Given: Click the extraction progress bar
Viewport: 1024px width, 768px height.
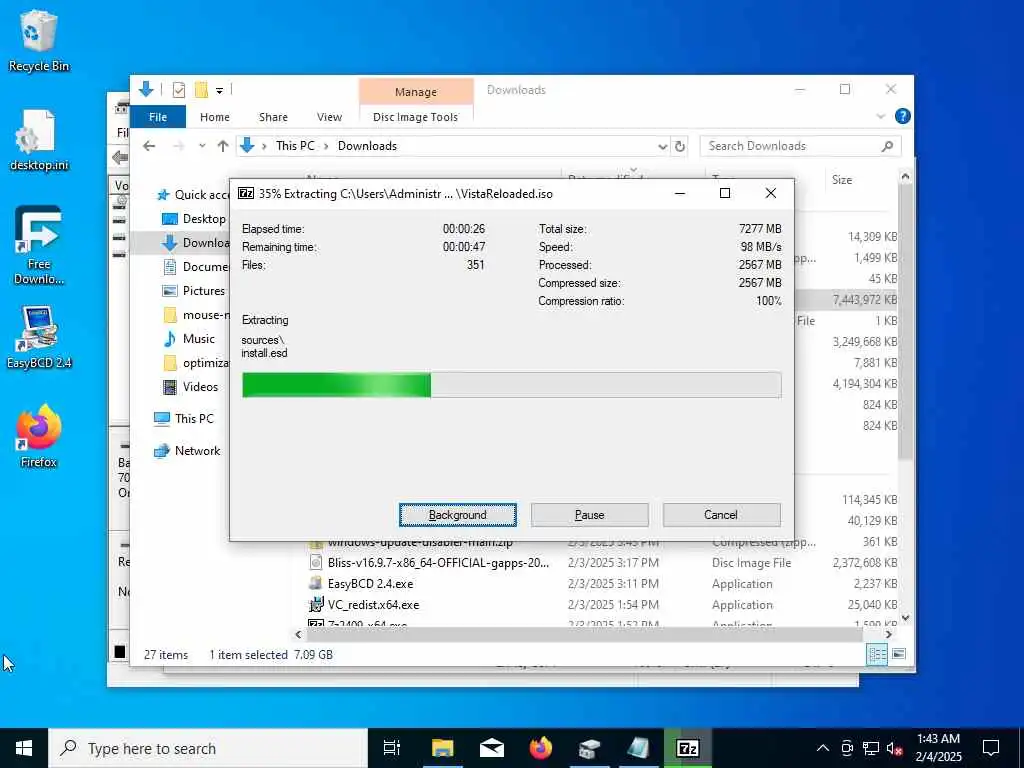Looking at the screenshot, I should (511, 385).
